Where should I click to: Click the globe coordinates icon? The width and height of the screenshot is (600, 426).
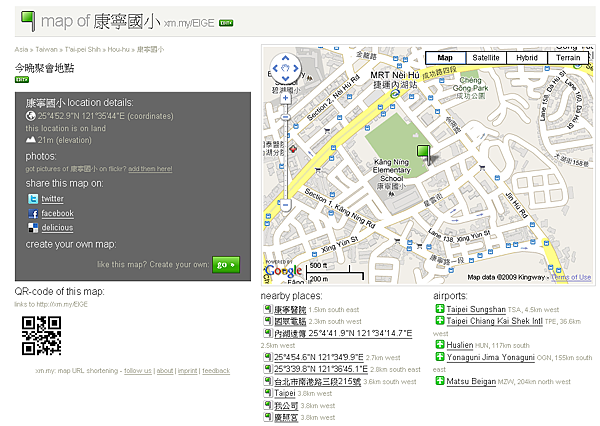coord(31,116)
